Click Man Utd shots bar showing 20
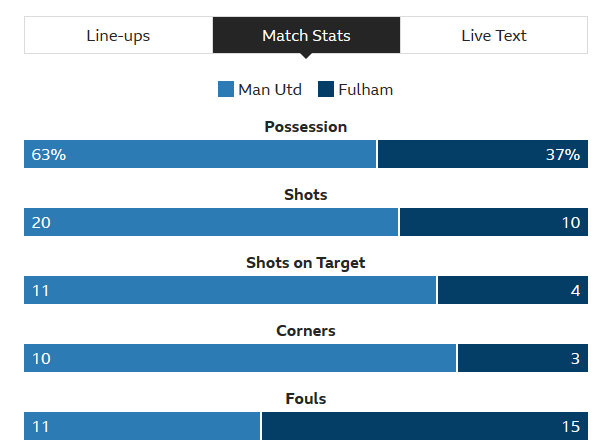 click(x=211, y=222)
